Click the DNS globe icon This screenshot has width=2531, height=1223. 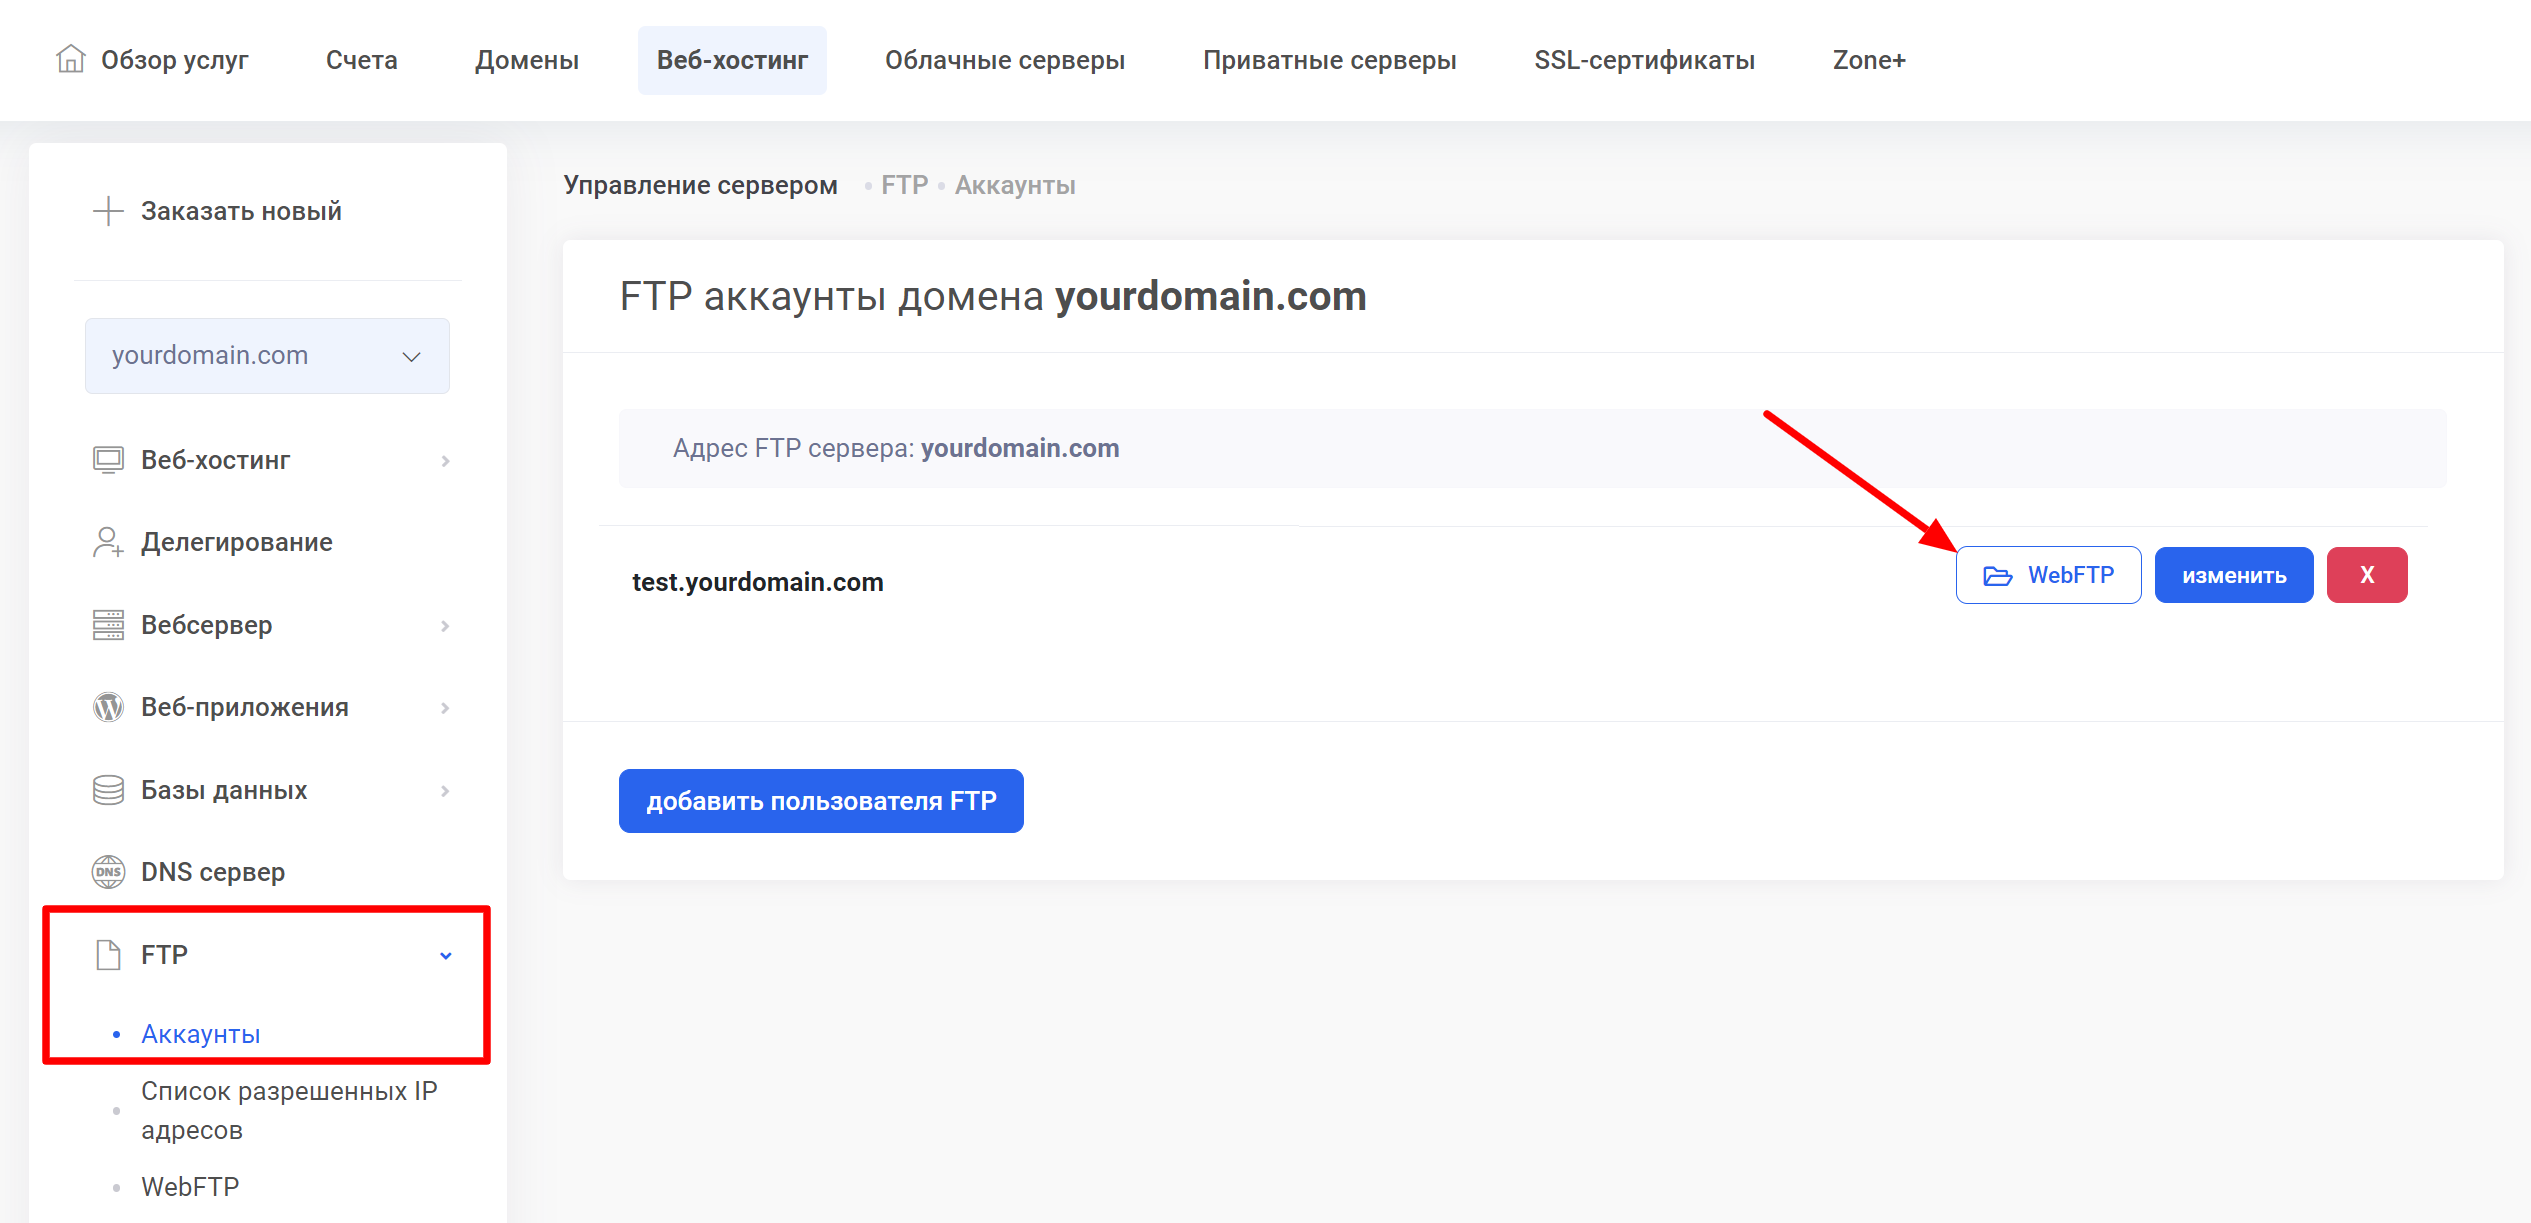pos(108,872)
